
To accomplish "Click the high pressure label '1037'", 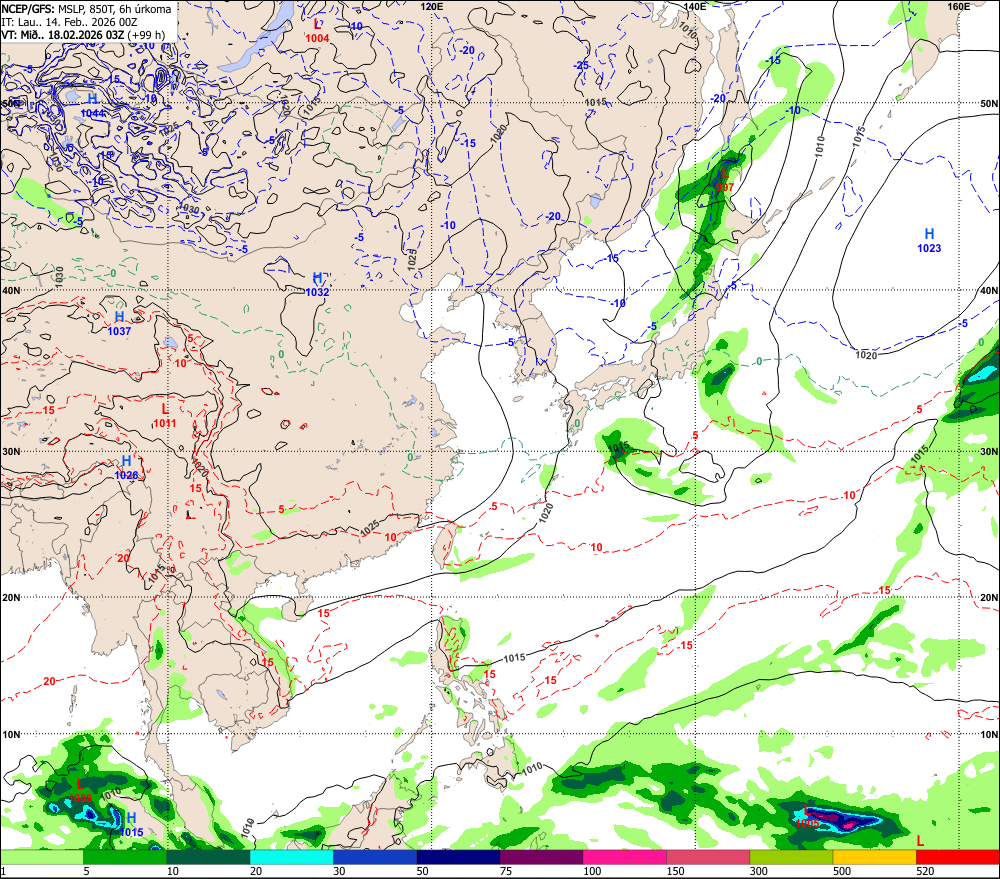I will (x=119, y=331).
